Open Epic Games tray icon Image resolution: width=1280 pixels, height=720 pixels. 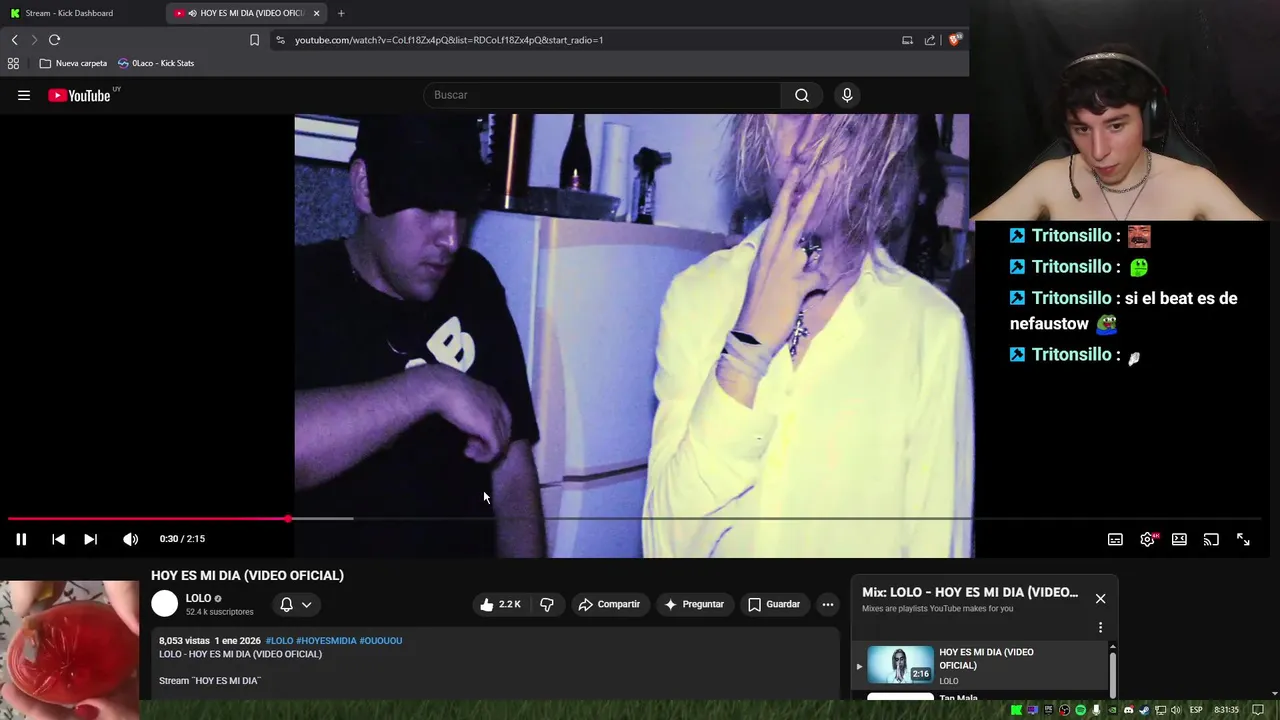[x=1049, y=710]
